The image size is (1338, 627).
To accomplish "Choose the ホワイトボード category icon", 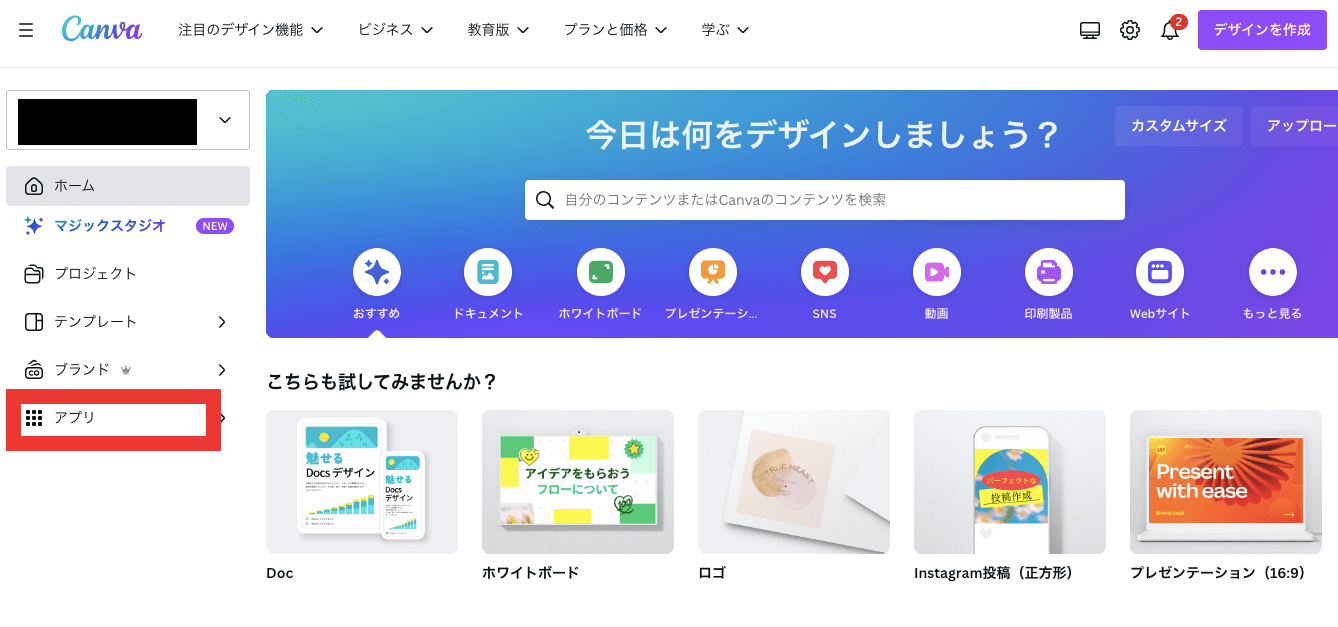I will pyautogui.click(x=601, y=272).
